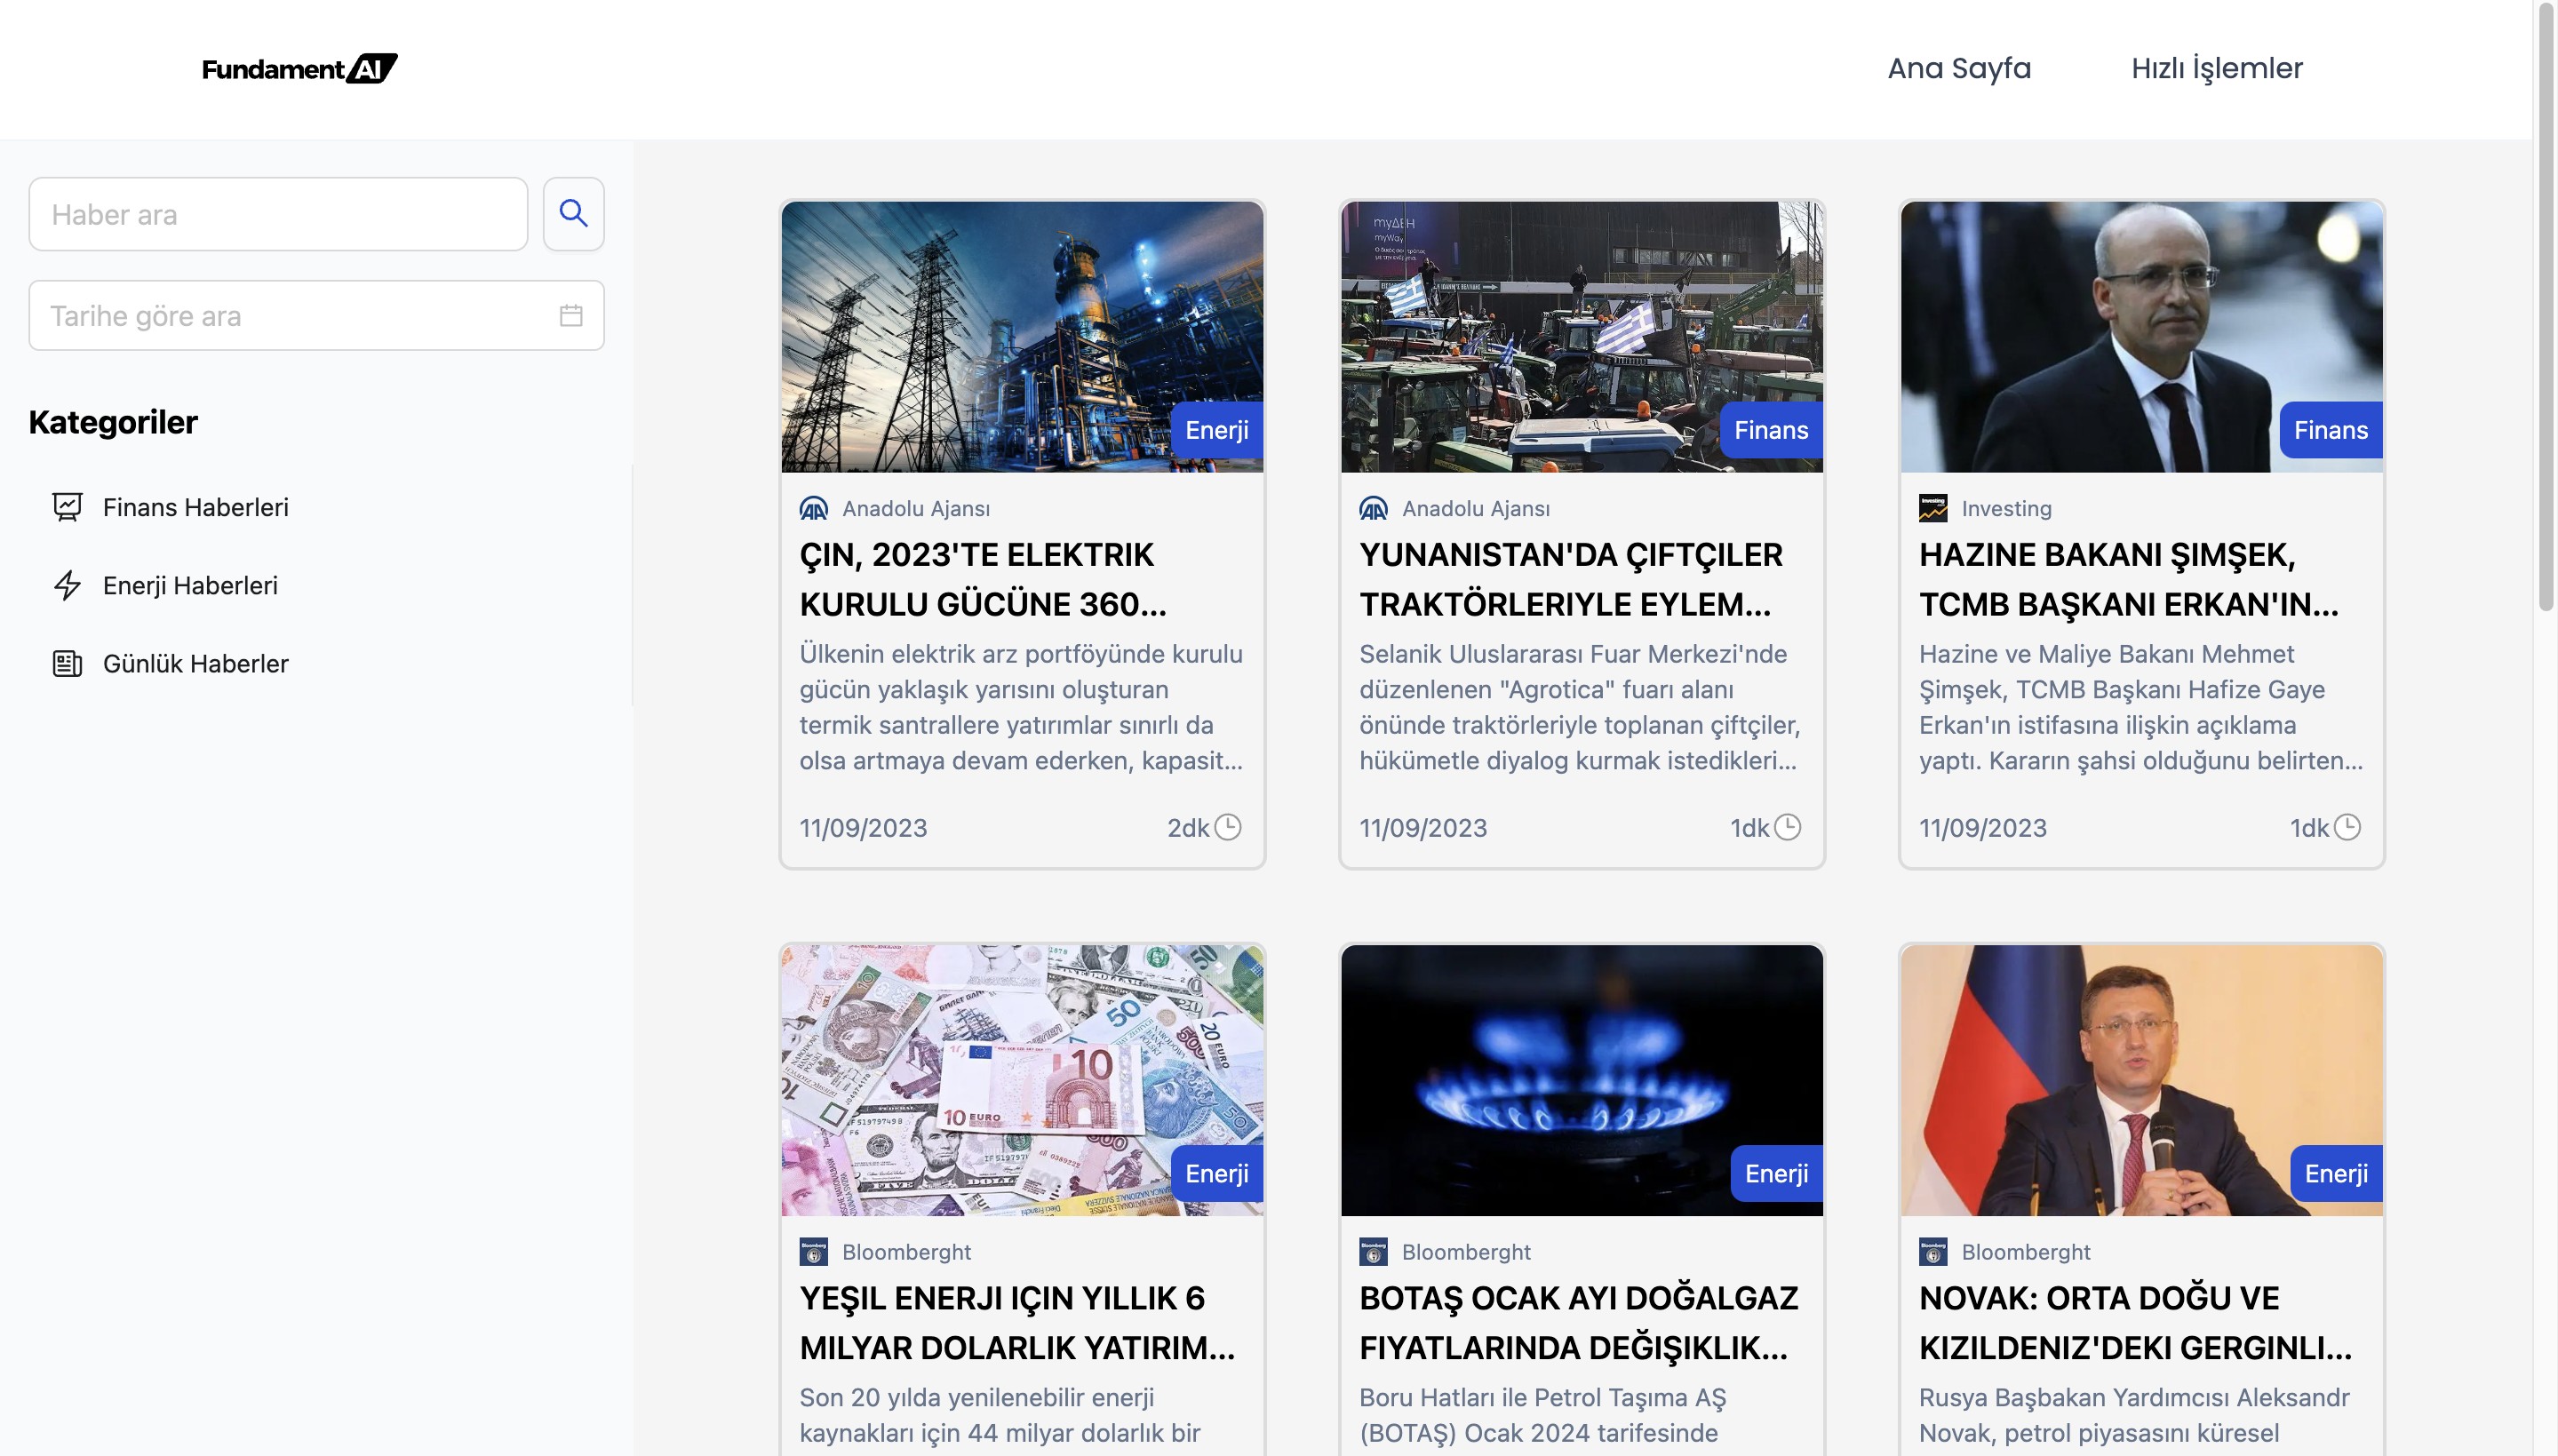Screen dimensions: 2558x1456
Task: Open Hızlı İşlemler menu
Action: (2216, 67)
